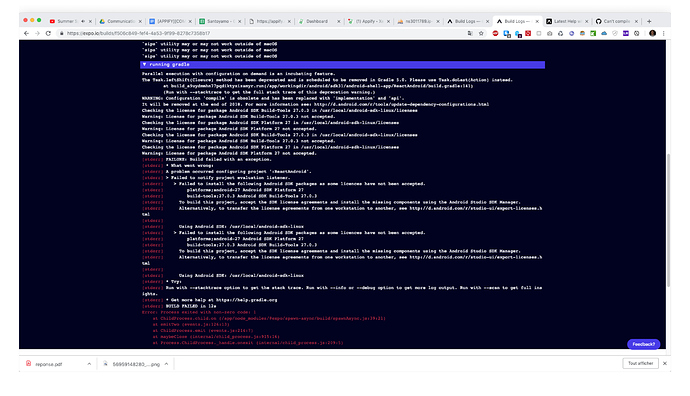Viewport: 690px width, 396px height.
Task: Go forward to the next page
Action: (x=37, y=33)
